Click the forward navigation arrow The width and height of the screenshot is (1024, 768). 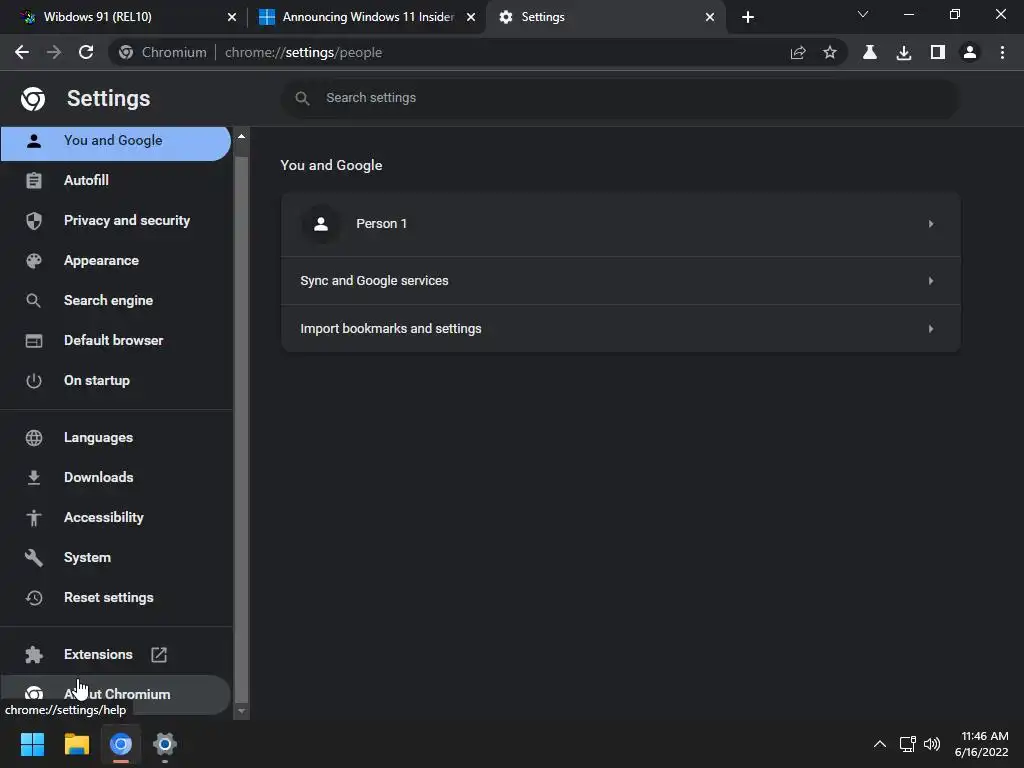pyautogui.click(x=54, y=52)
